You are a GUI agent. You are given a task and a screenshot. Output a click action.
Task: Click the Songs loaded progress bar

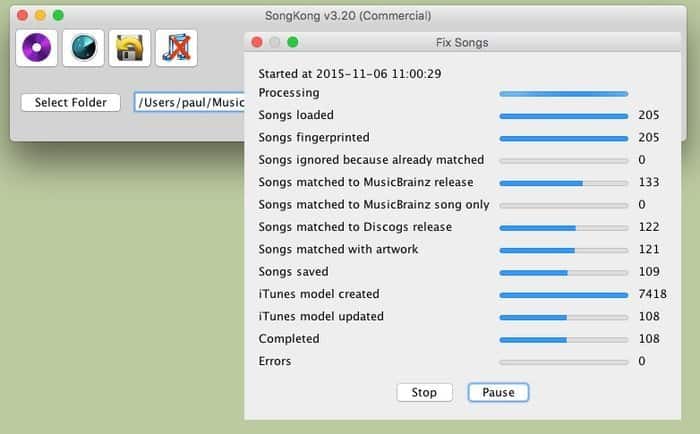pyautogui.click(x=563, y=116)
